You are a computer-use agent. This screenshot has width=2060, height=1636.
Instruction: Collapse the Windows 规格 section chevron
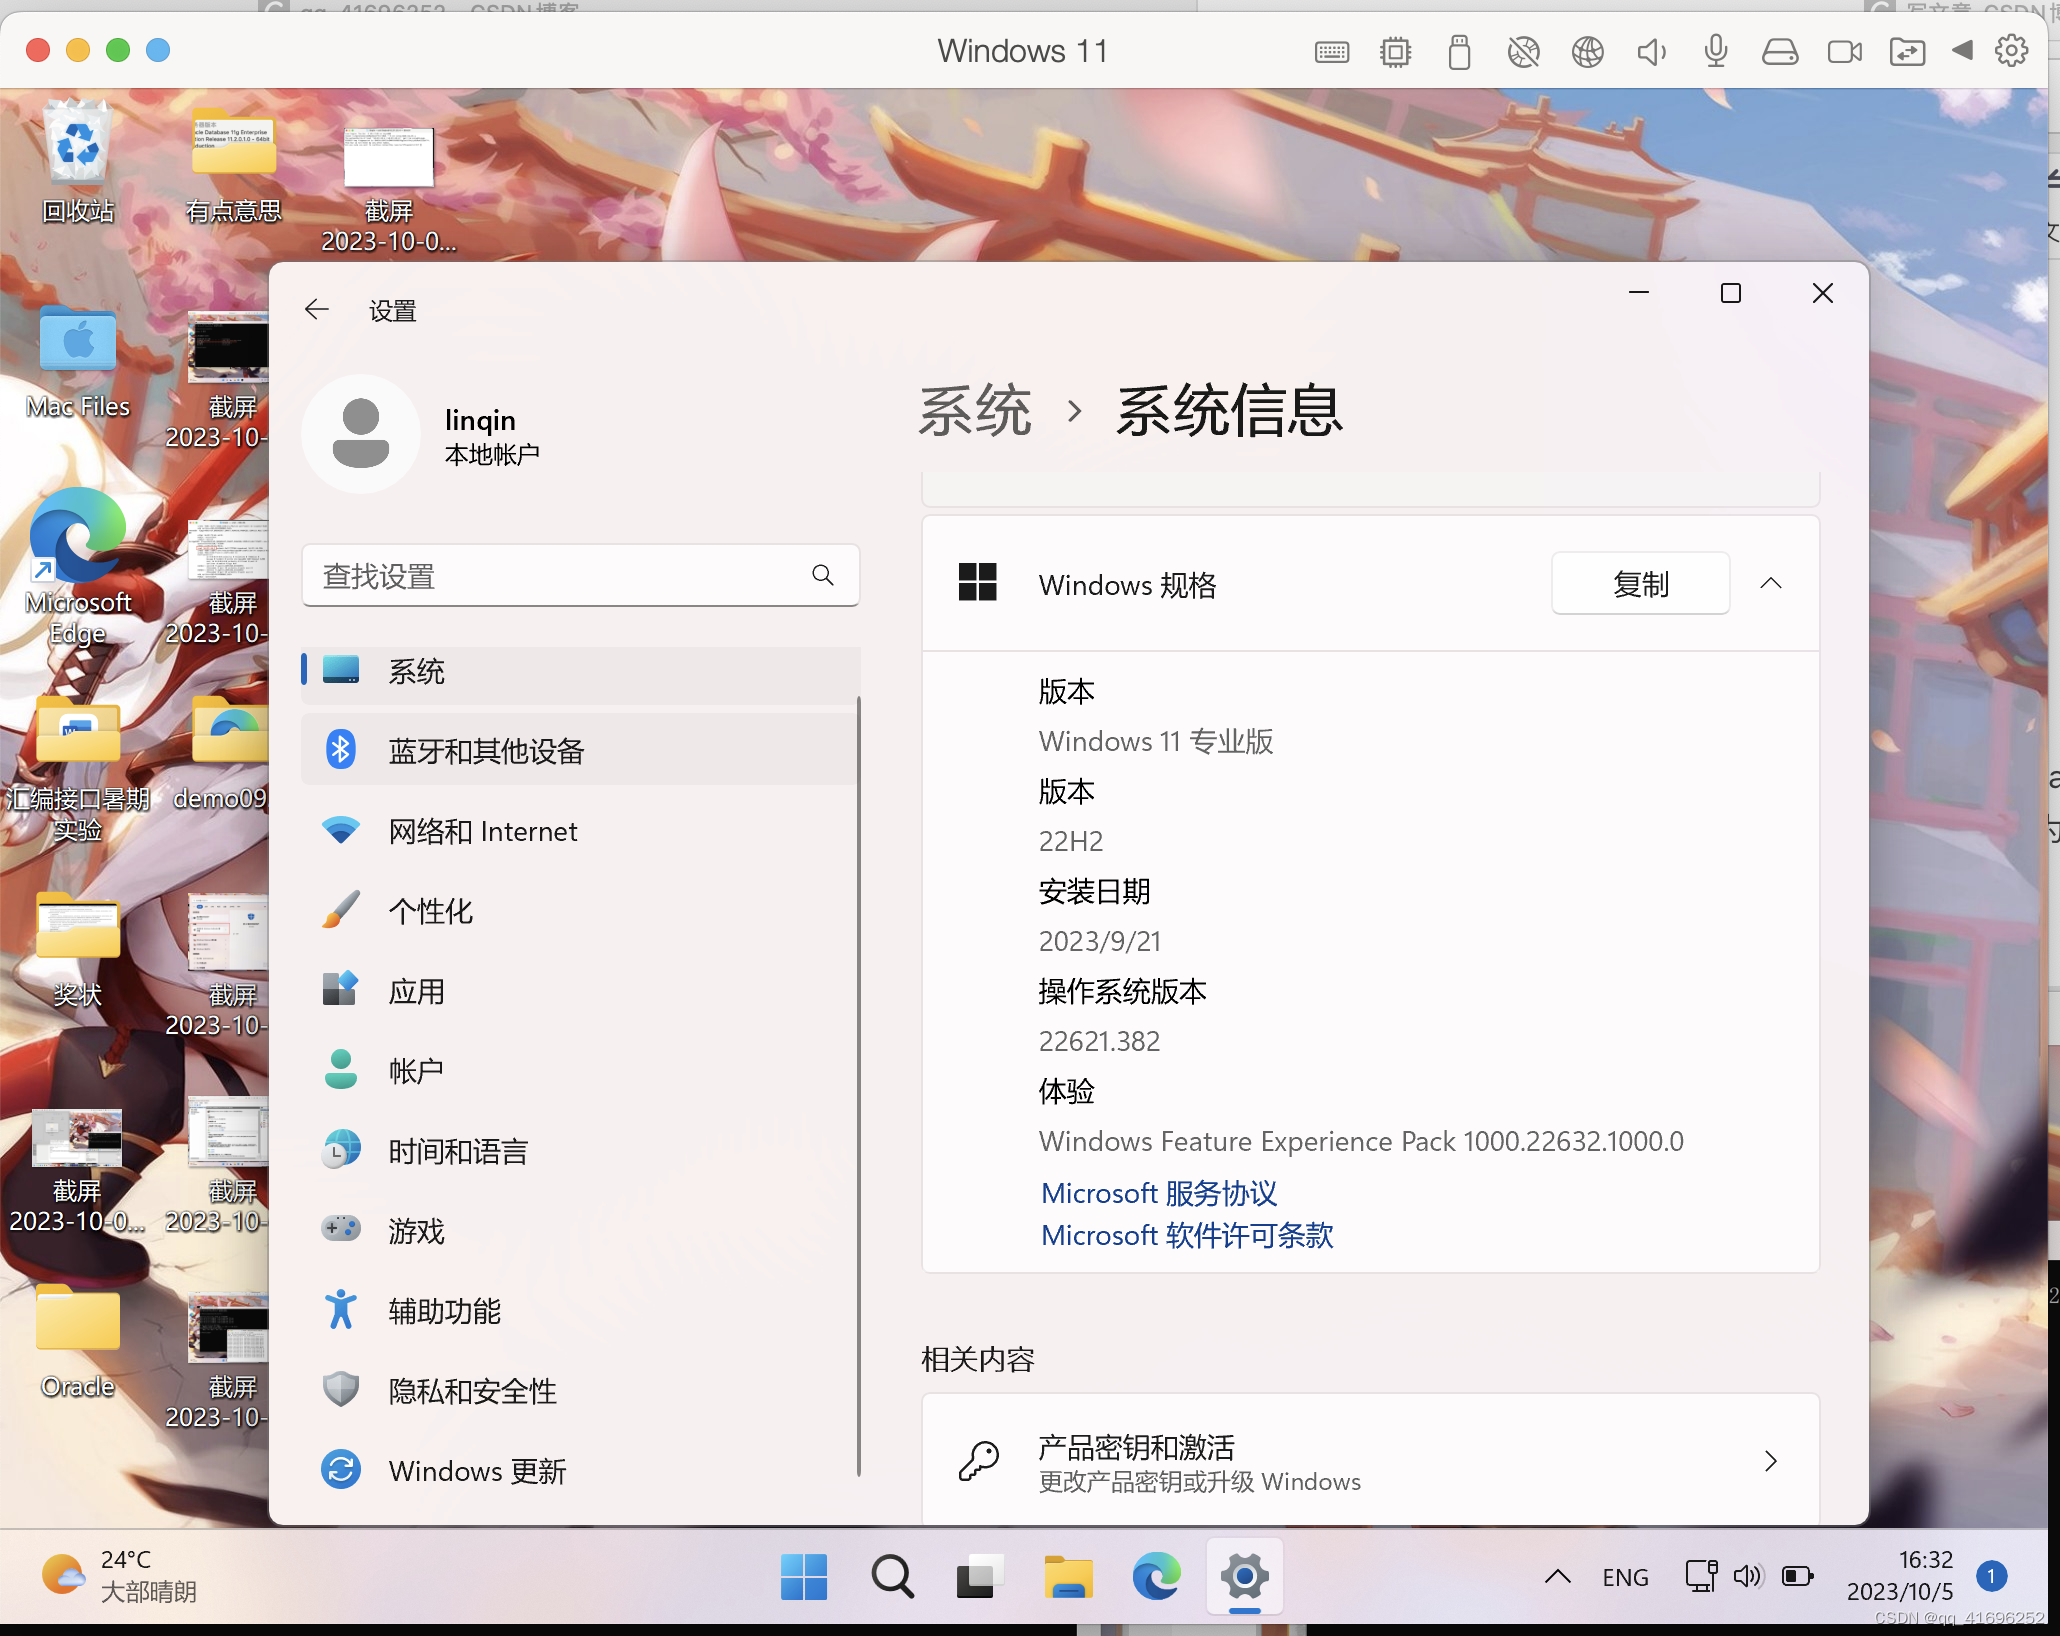tap(1771, 583)
